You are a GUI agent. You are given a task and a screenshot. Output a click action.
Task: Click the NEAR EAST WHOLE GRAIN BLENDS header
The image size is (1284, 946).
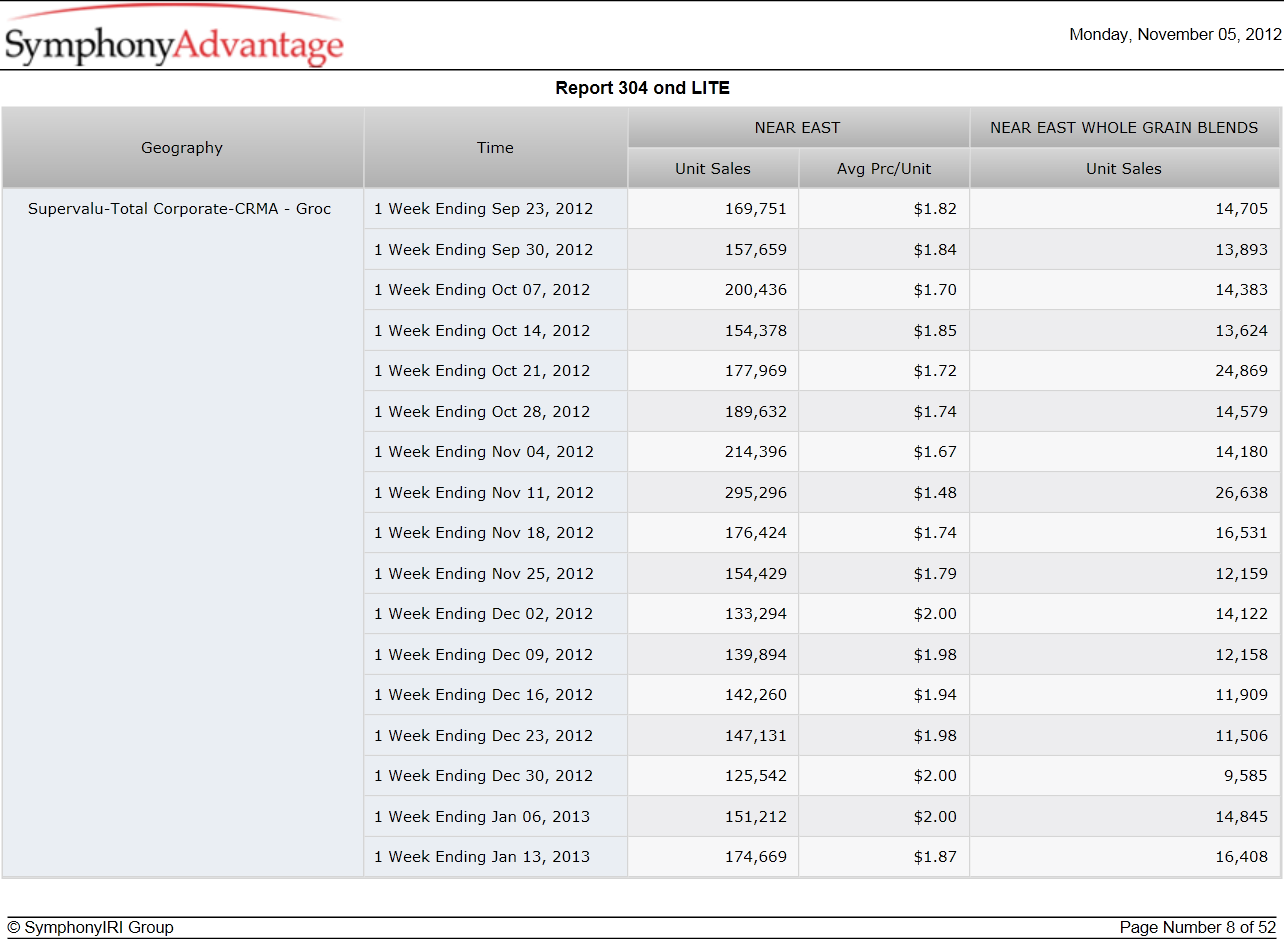tap(1124, 128)
